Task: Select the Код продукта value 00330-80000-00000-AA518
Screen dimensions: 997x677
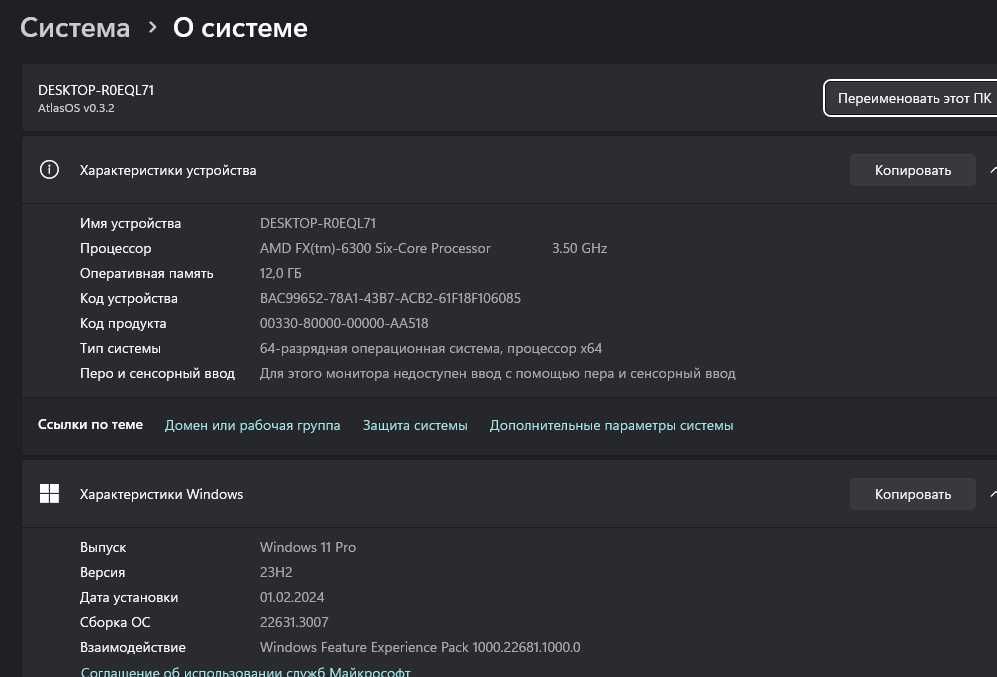Action: pos(344,323)
